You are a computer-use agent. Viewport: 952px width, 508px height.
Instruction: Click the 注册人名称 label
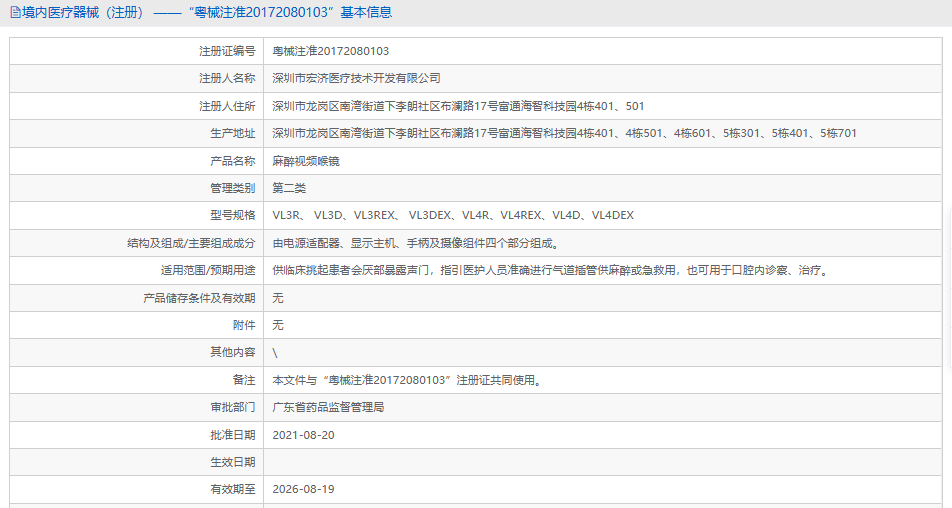[x=227, y=78]
